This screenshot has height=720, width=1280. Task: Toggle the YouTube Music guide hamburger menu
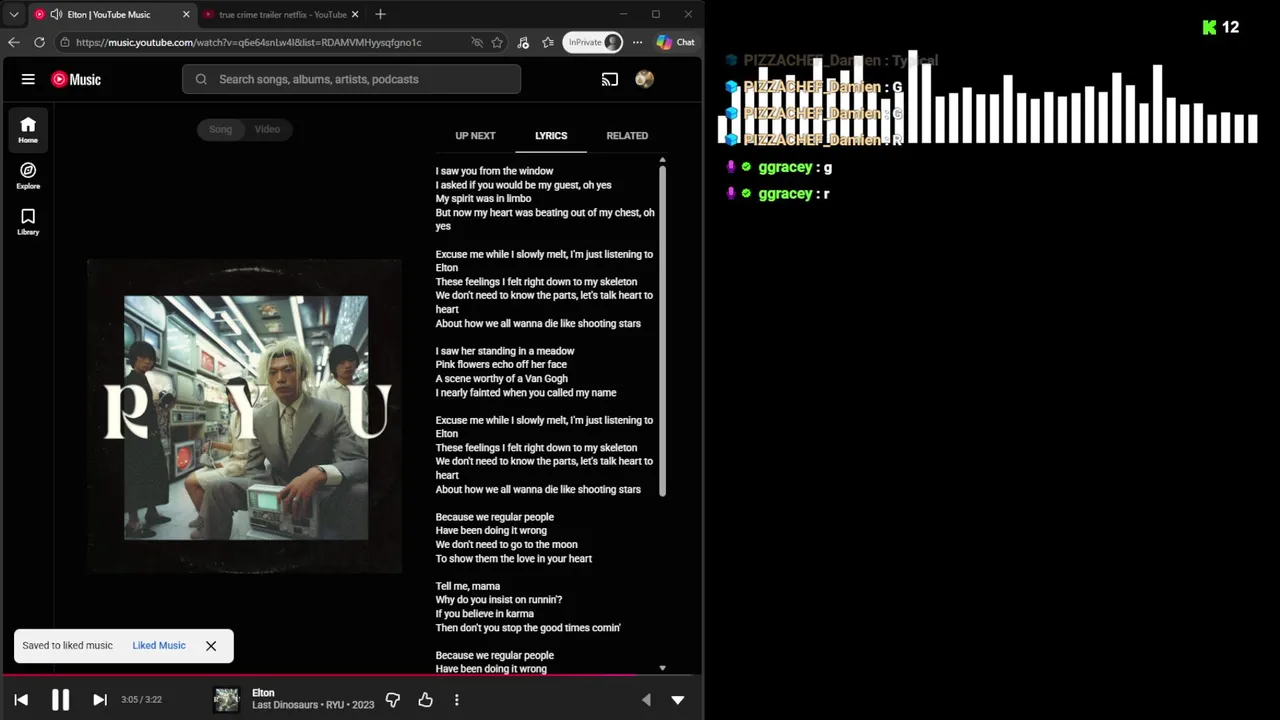[x=28, y=79]
